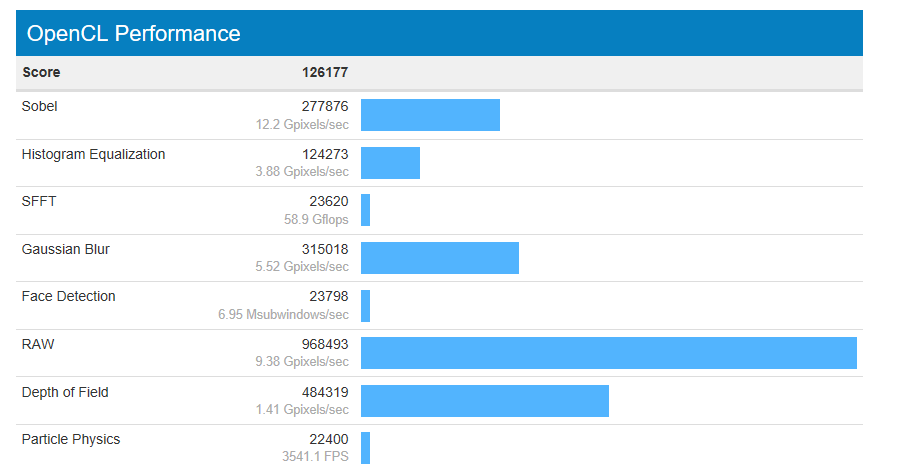Click the OpenCL Performance heading
The width and height of the screenshot is (913, 476).
click(133, 33)
